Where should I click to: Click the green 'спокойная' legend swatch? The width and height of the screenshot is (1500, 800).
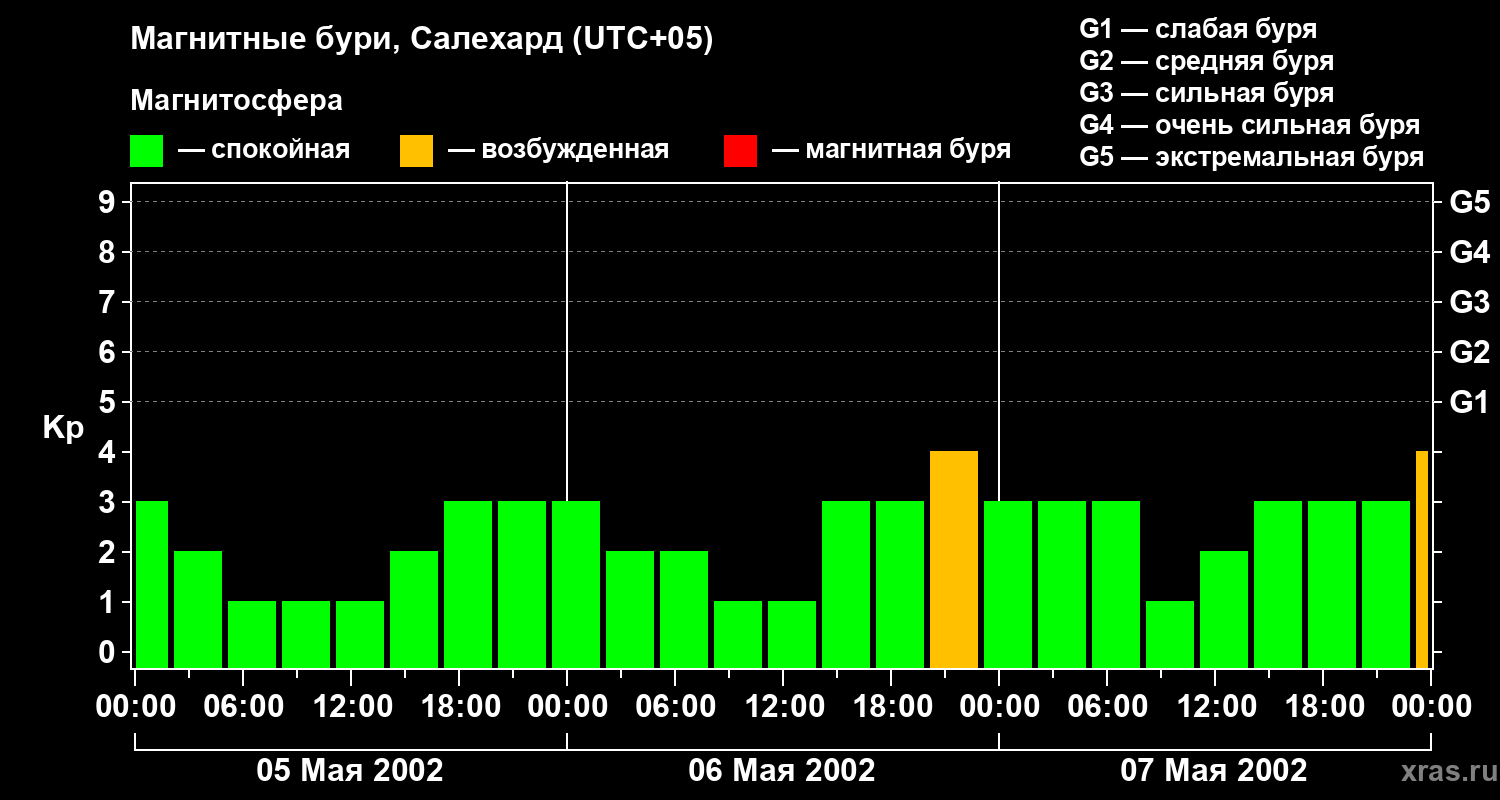point(147,151)
